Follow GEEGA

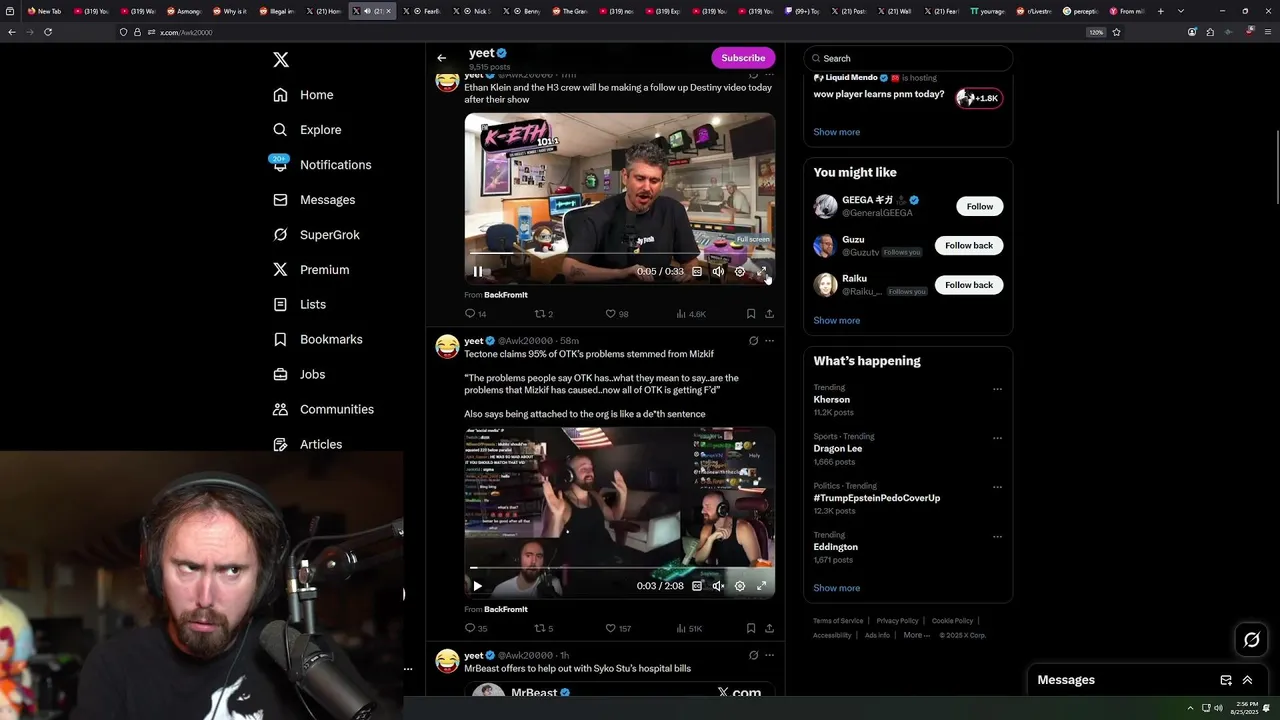[979, 206]
